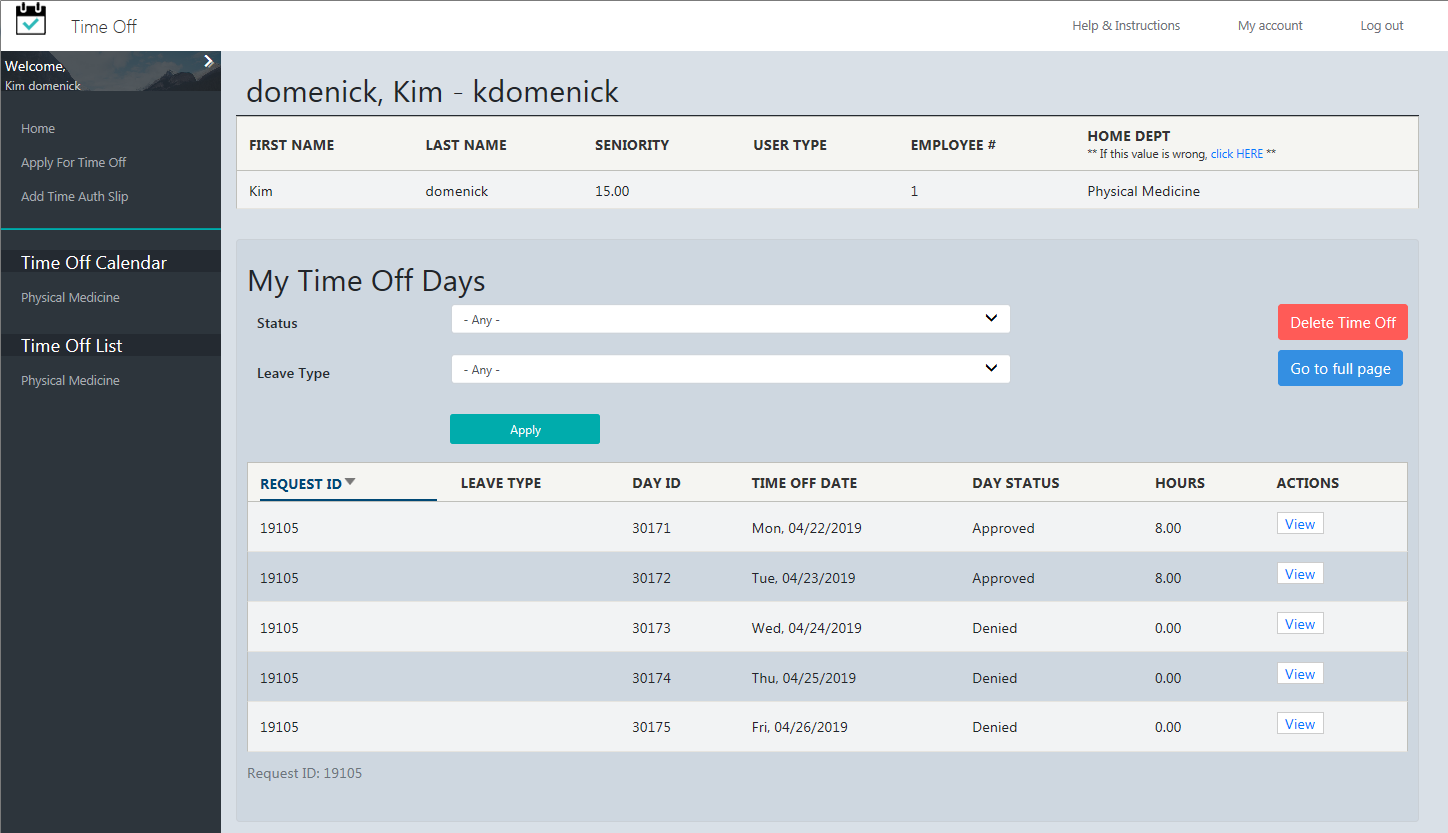Log out of the application
The height and width of the screenshot is (833, 1448).
pyautogui.click(x=1381, y=25)
